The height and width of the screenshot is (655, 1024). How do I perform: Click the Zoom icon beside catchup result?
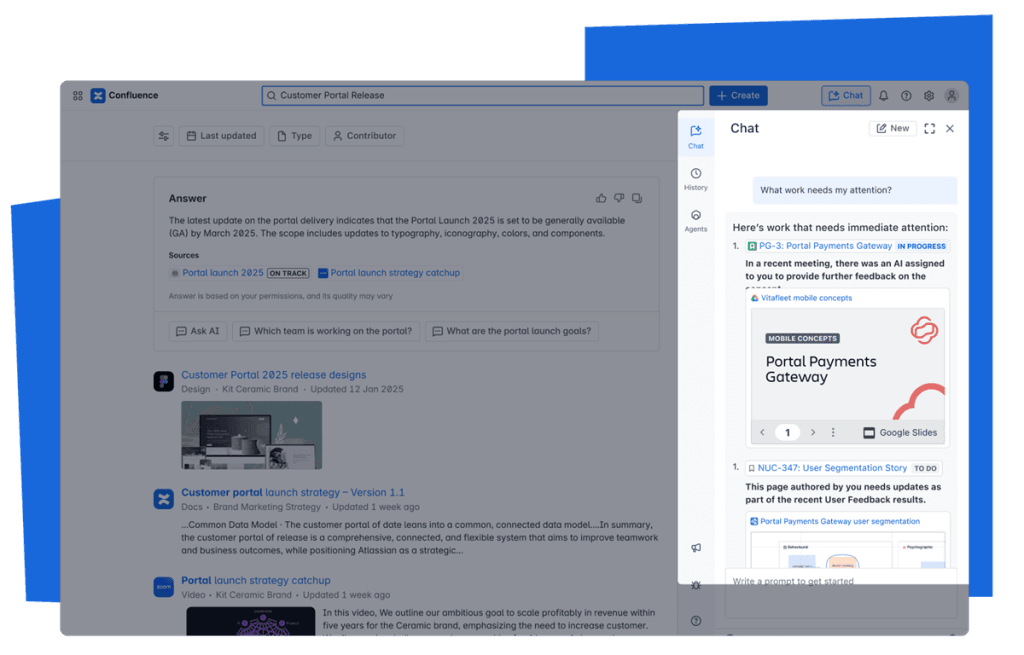click(163, 586)
